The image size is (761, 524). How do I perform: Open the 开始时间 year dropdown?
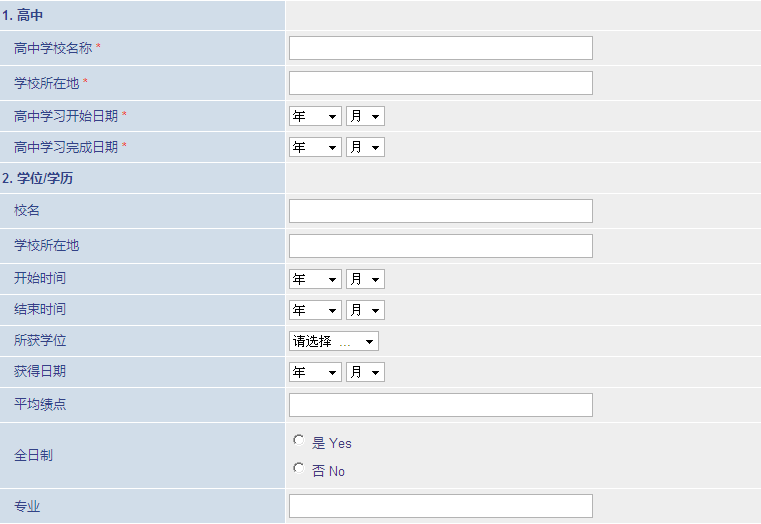(x=315, y=279)
